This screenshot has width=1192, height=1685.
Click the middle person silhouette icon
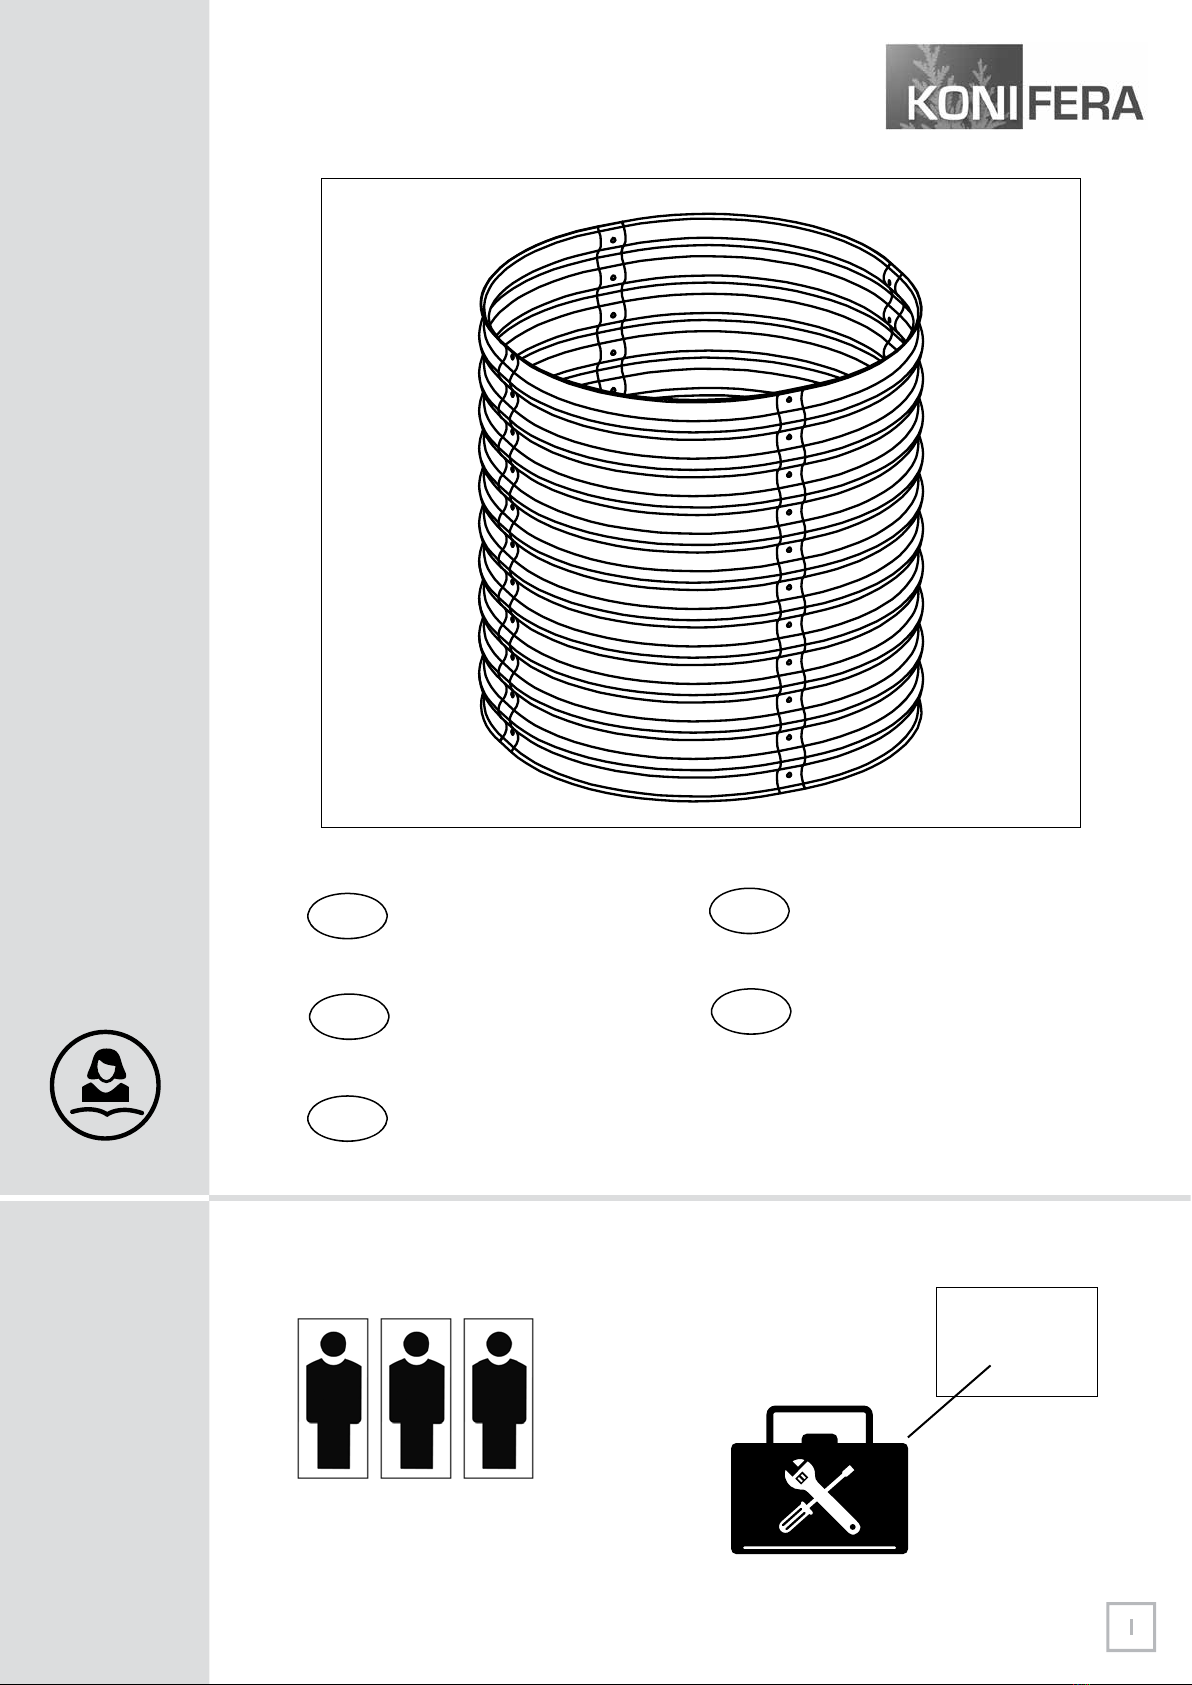tap(416, 1398)
